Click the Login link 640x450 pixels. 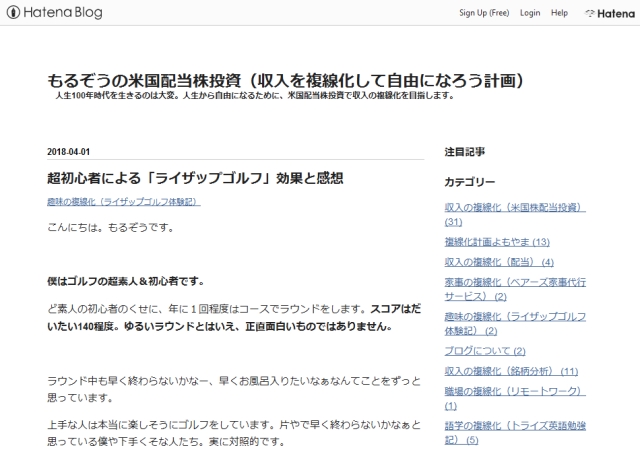click(530, 13)
